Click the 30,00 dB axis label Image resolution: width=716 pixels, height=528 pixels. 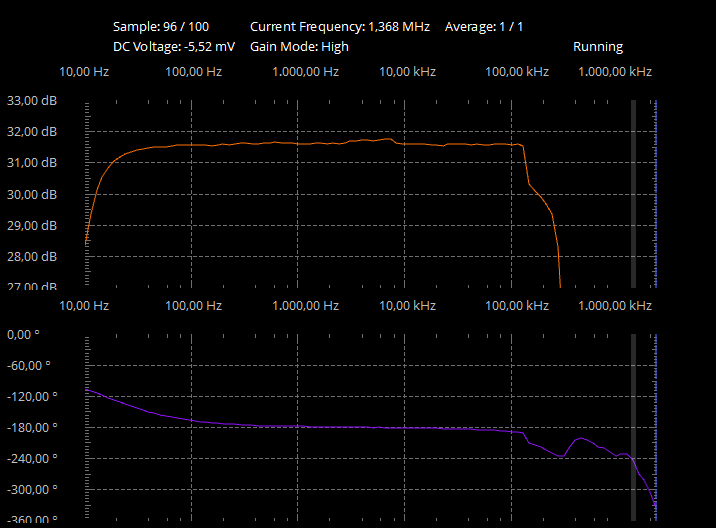pos(32,195)
